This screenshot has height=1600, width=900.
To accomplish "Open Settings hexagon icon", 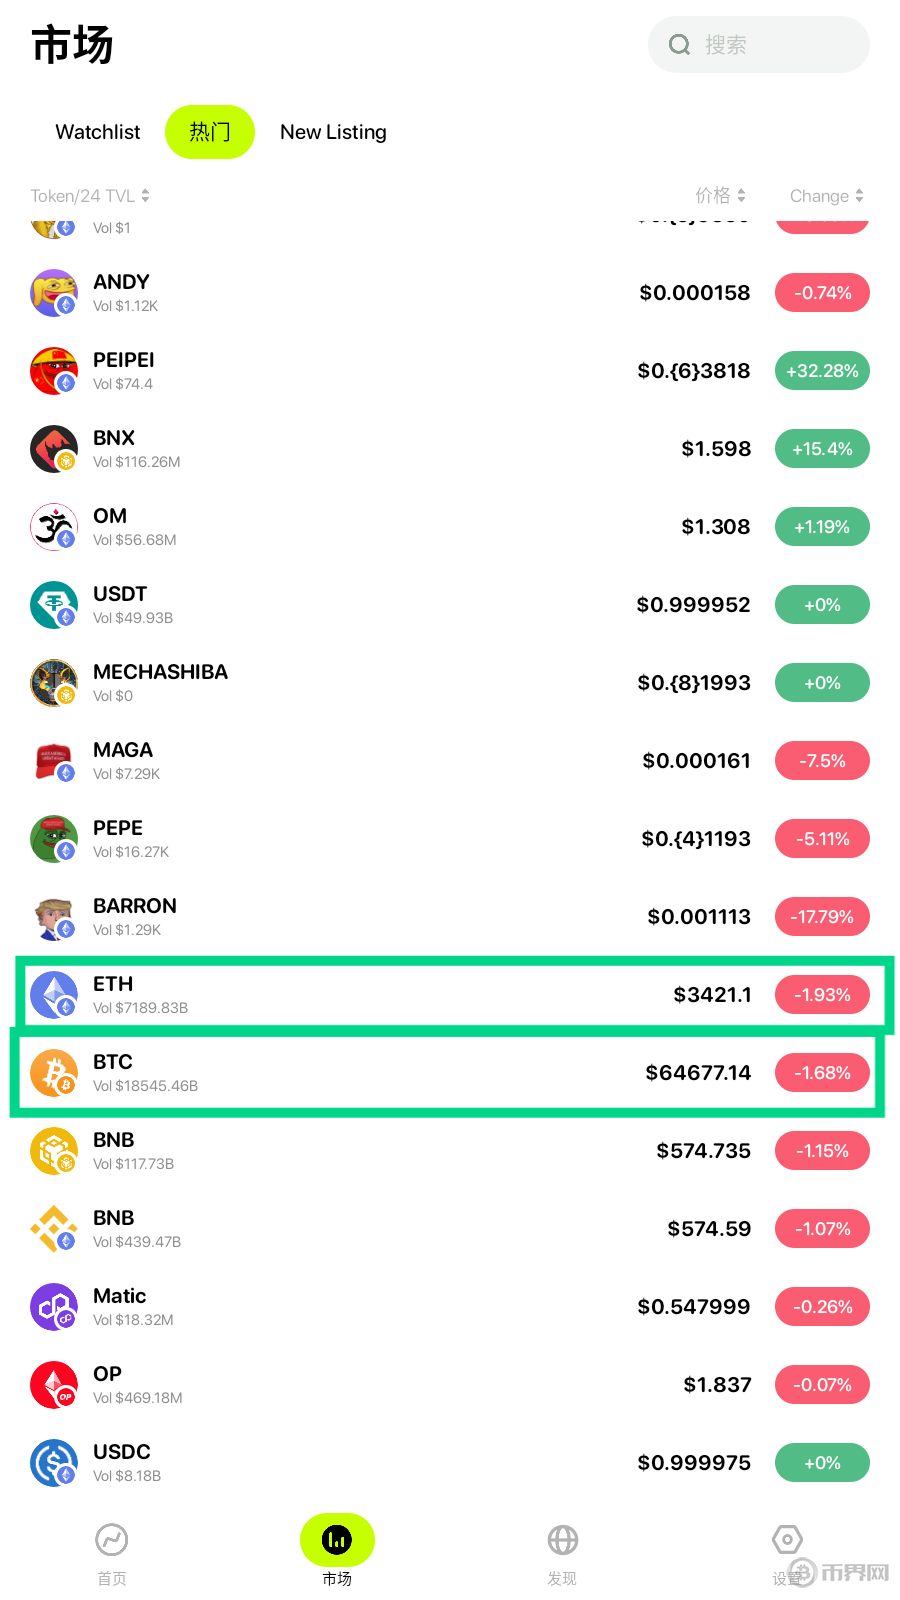I will click(x=787, y=1541).
